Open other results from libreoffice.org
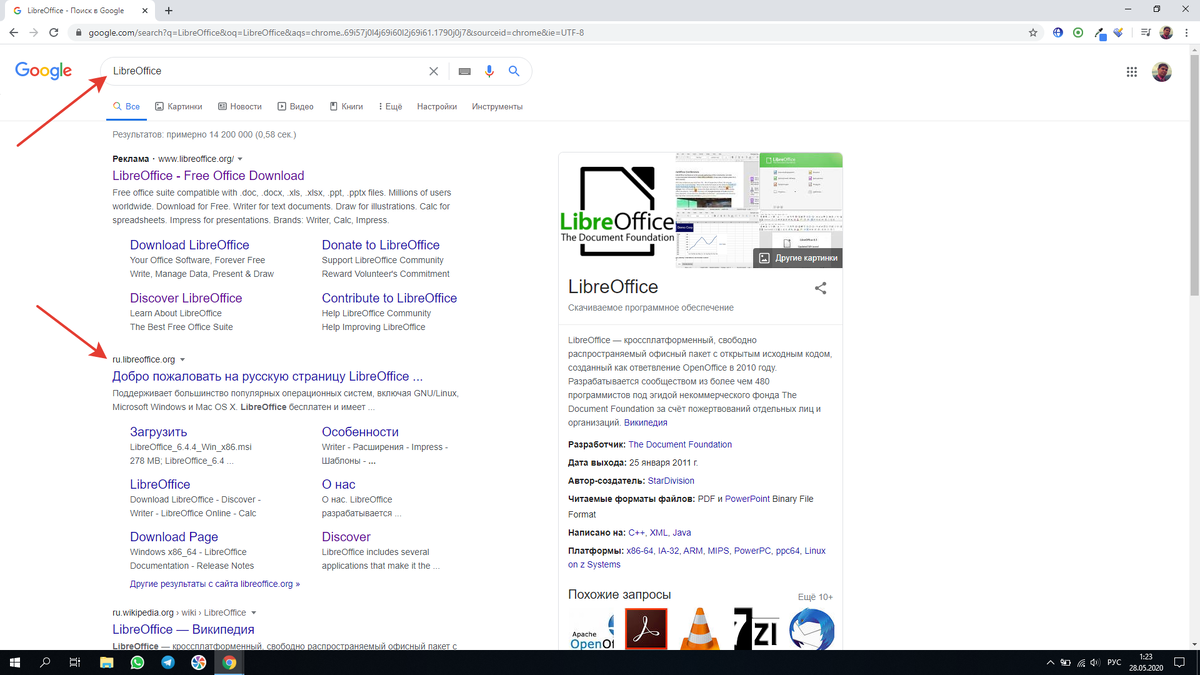This screenshot has width=1200, height=675. click(215, 583)
